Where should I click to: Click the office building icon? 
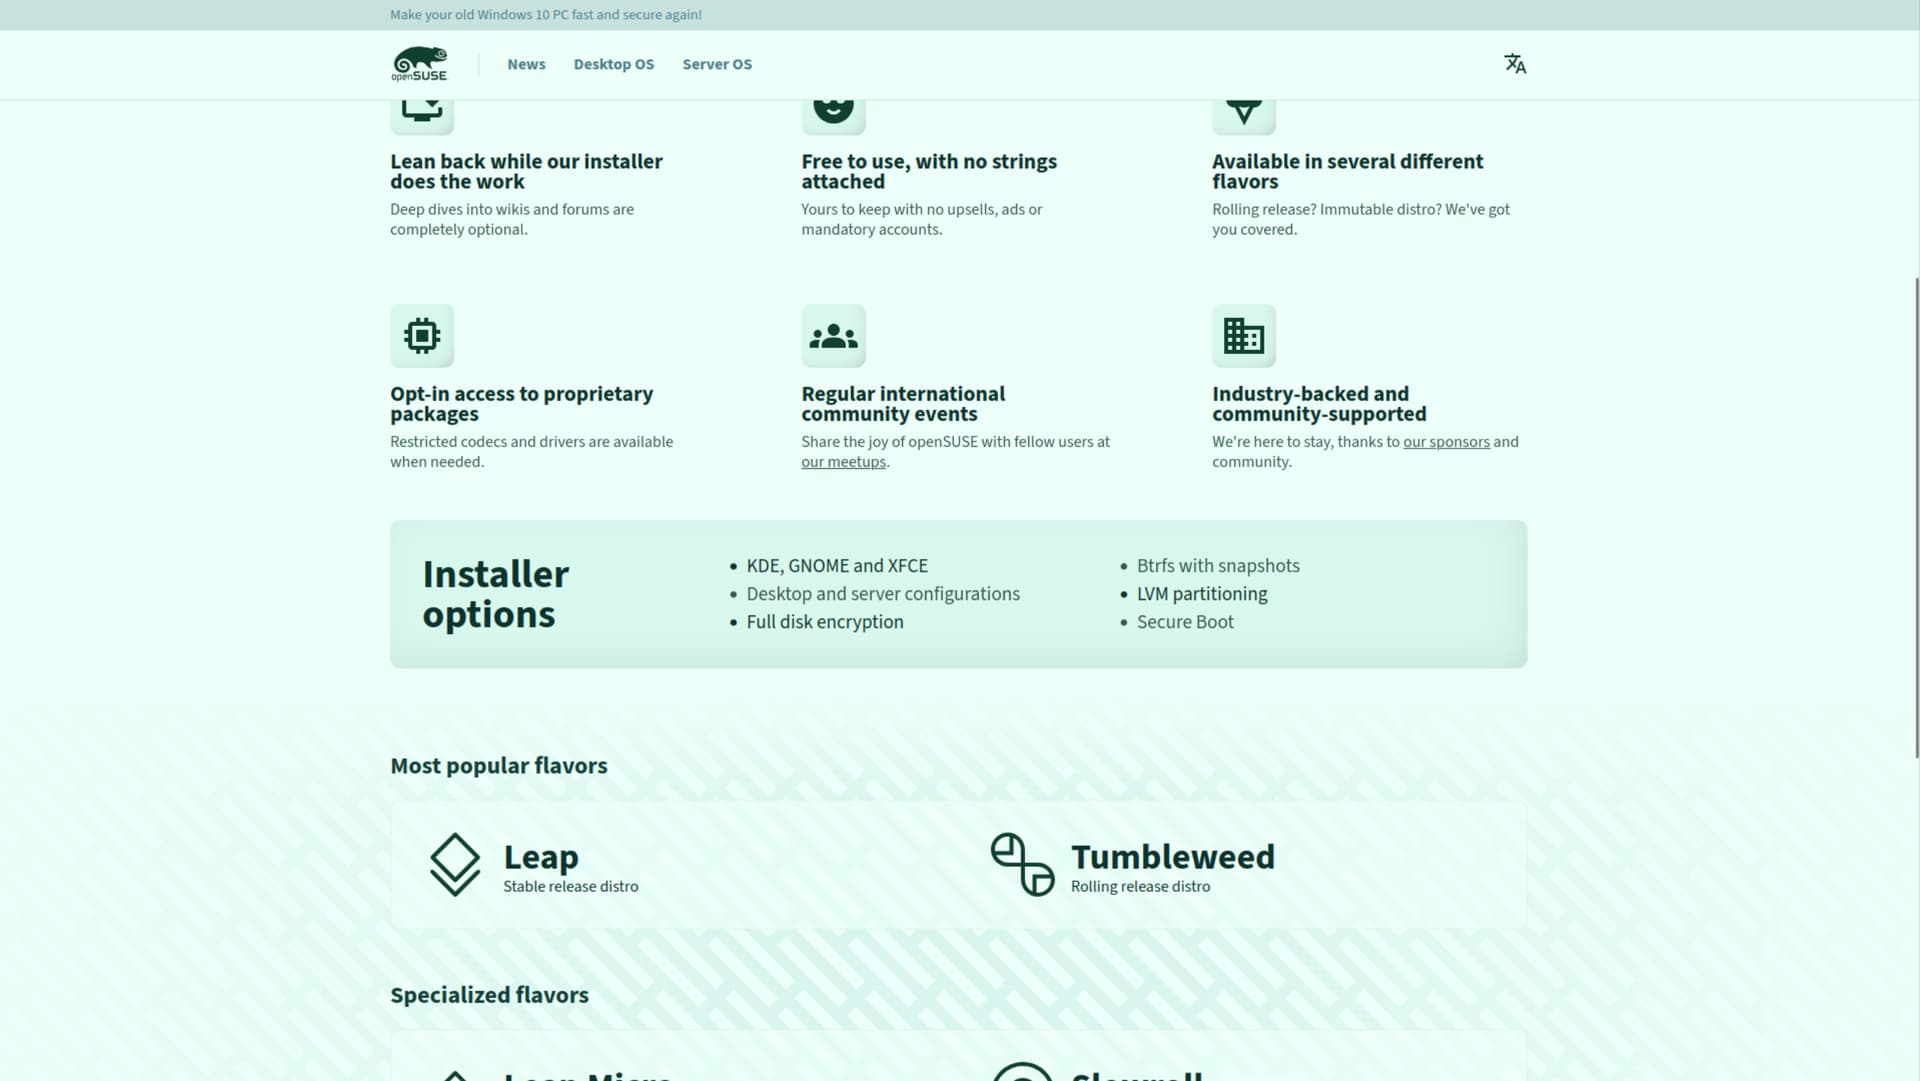click(1244, 336)
